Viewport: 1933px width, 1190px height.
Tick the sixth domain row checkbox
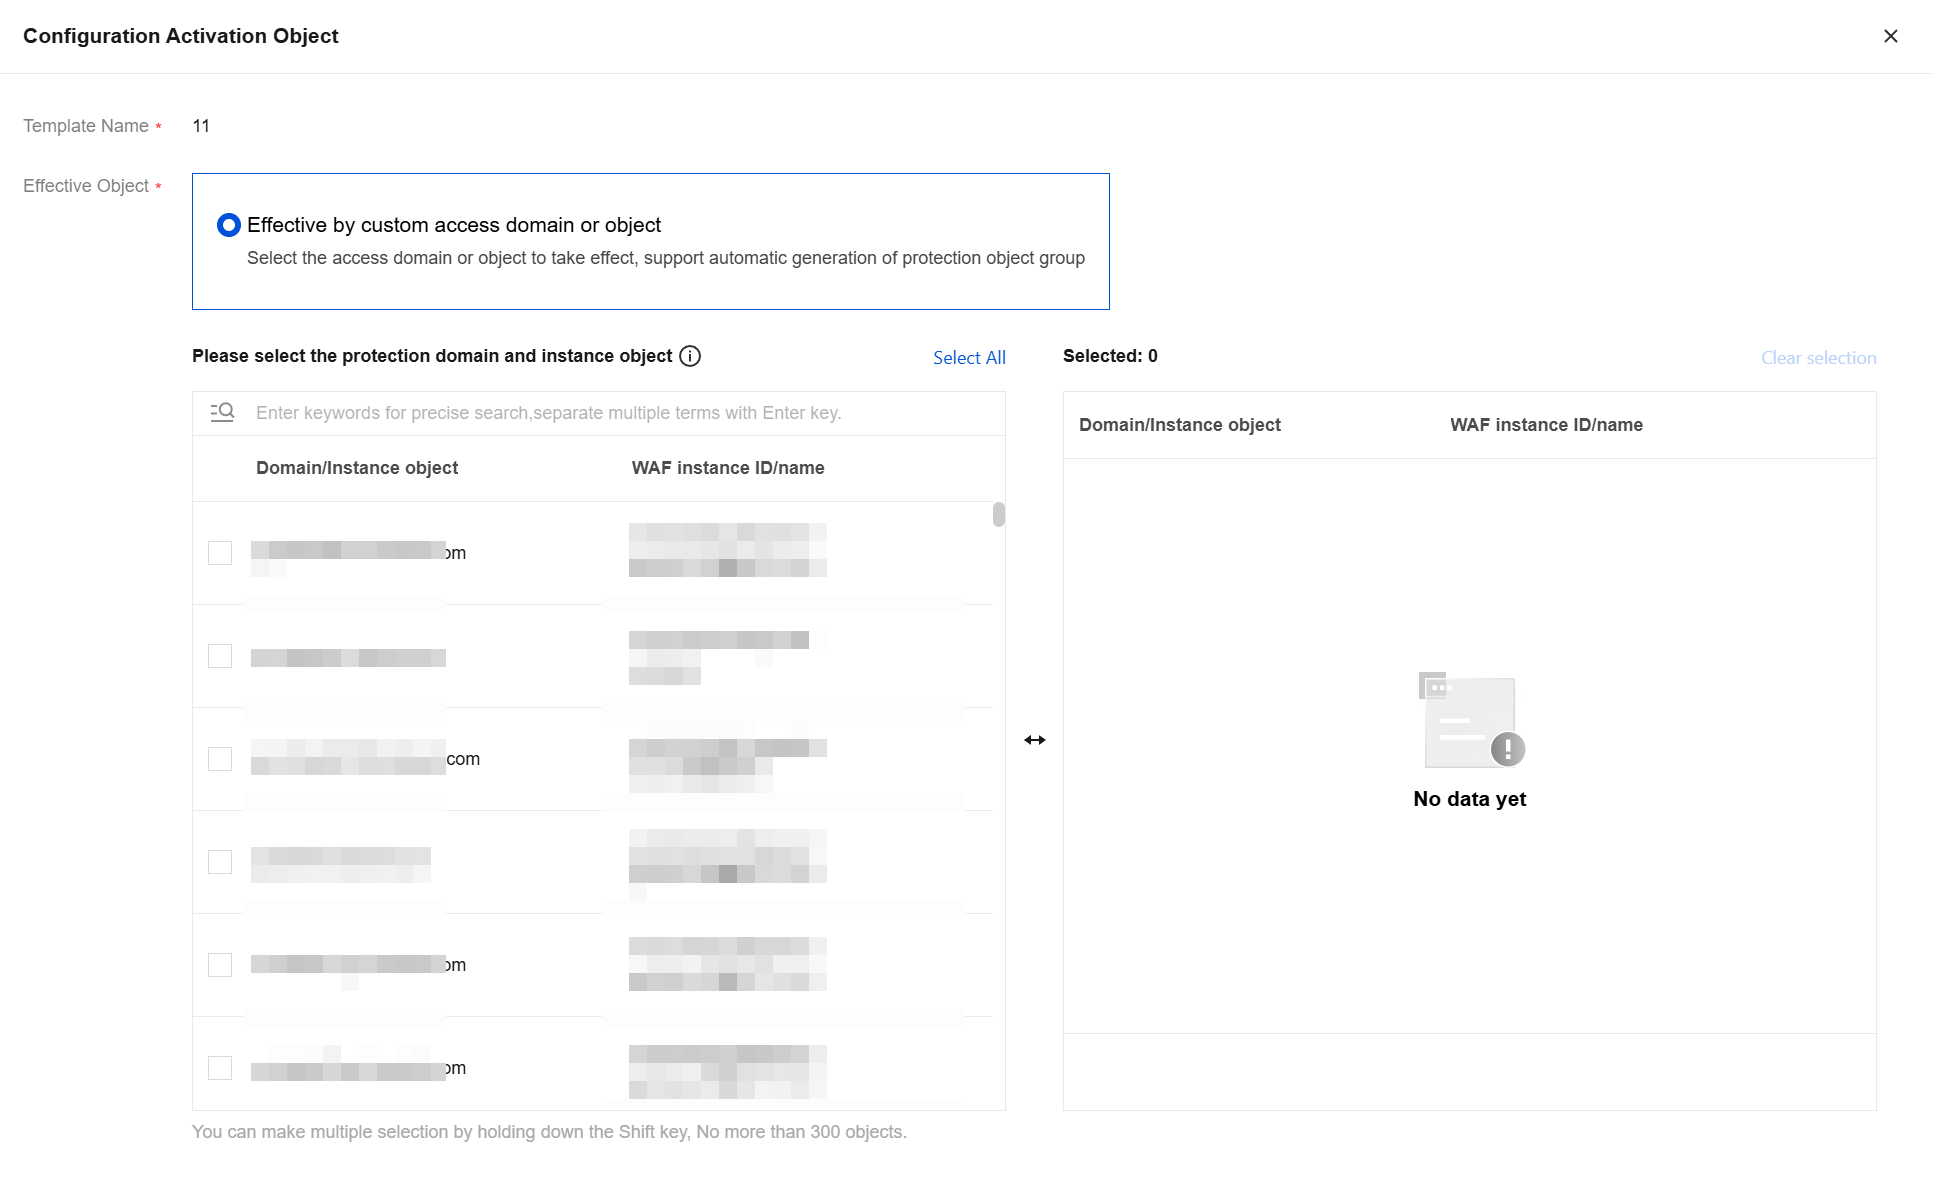[220, 1068]
